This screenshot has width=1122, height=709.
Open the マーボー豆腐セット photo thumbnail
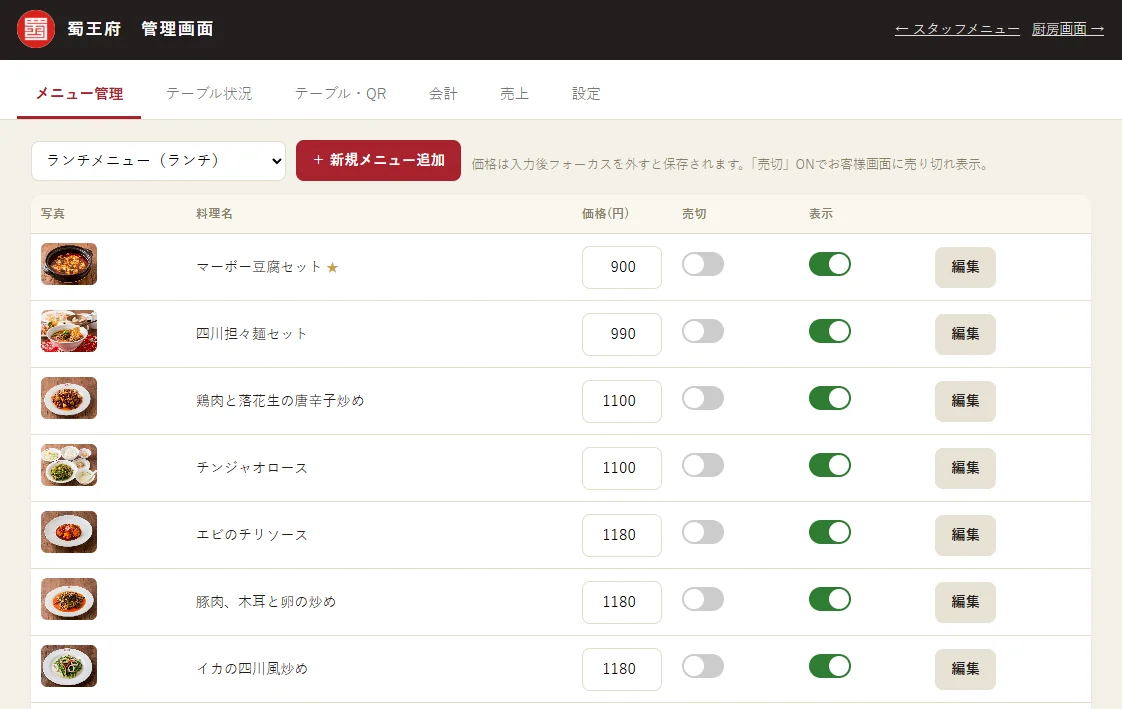click(69, 264)
